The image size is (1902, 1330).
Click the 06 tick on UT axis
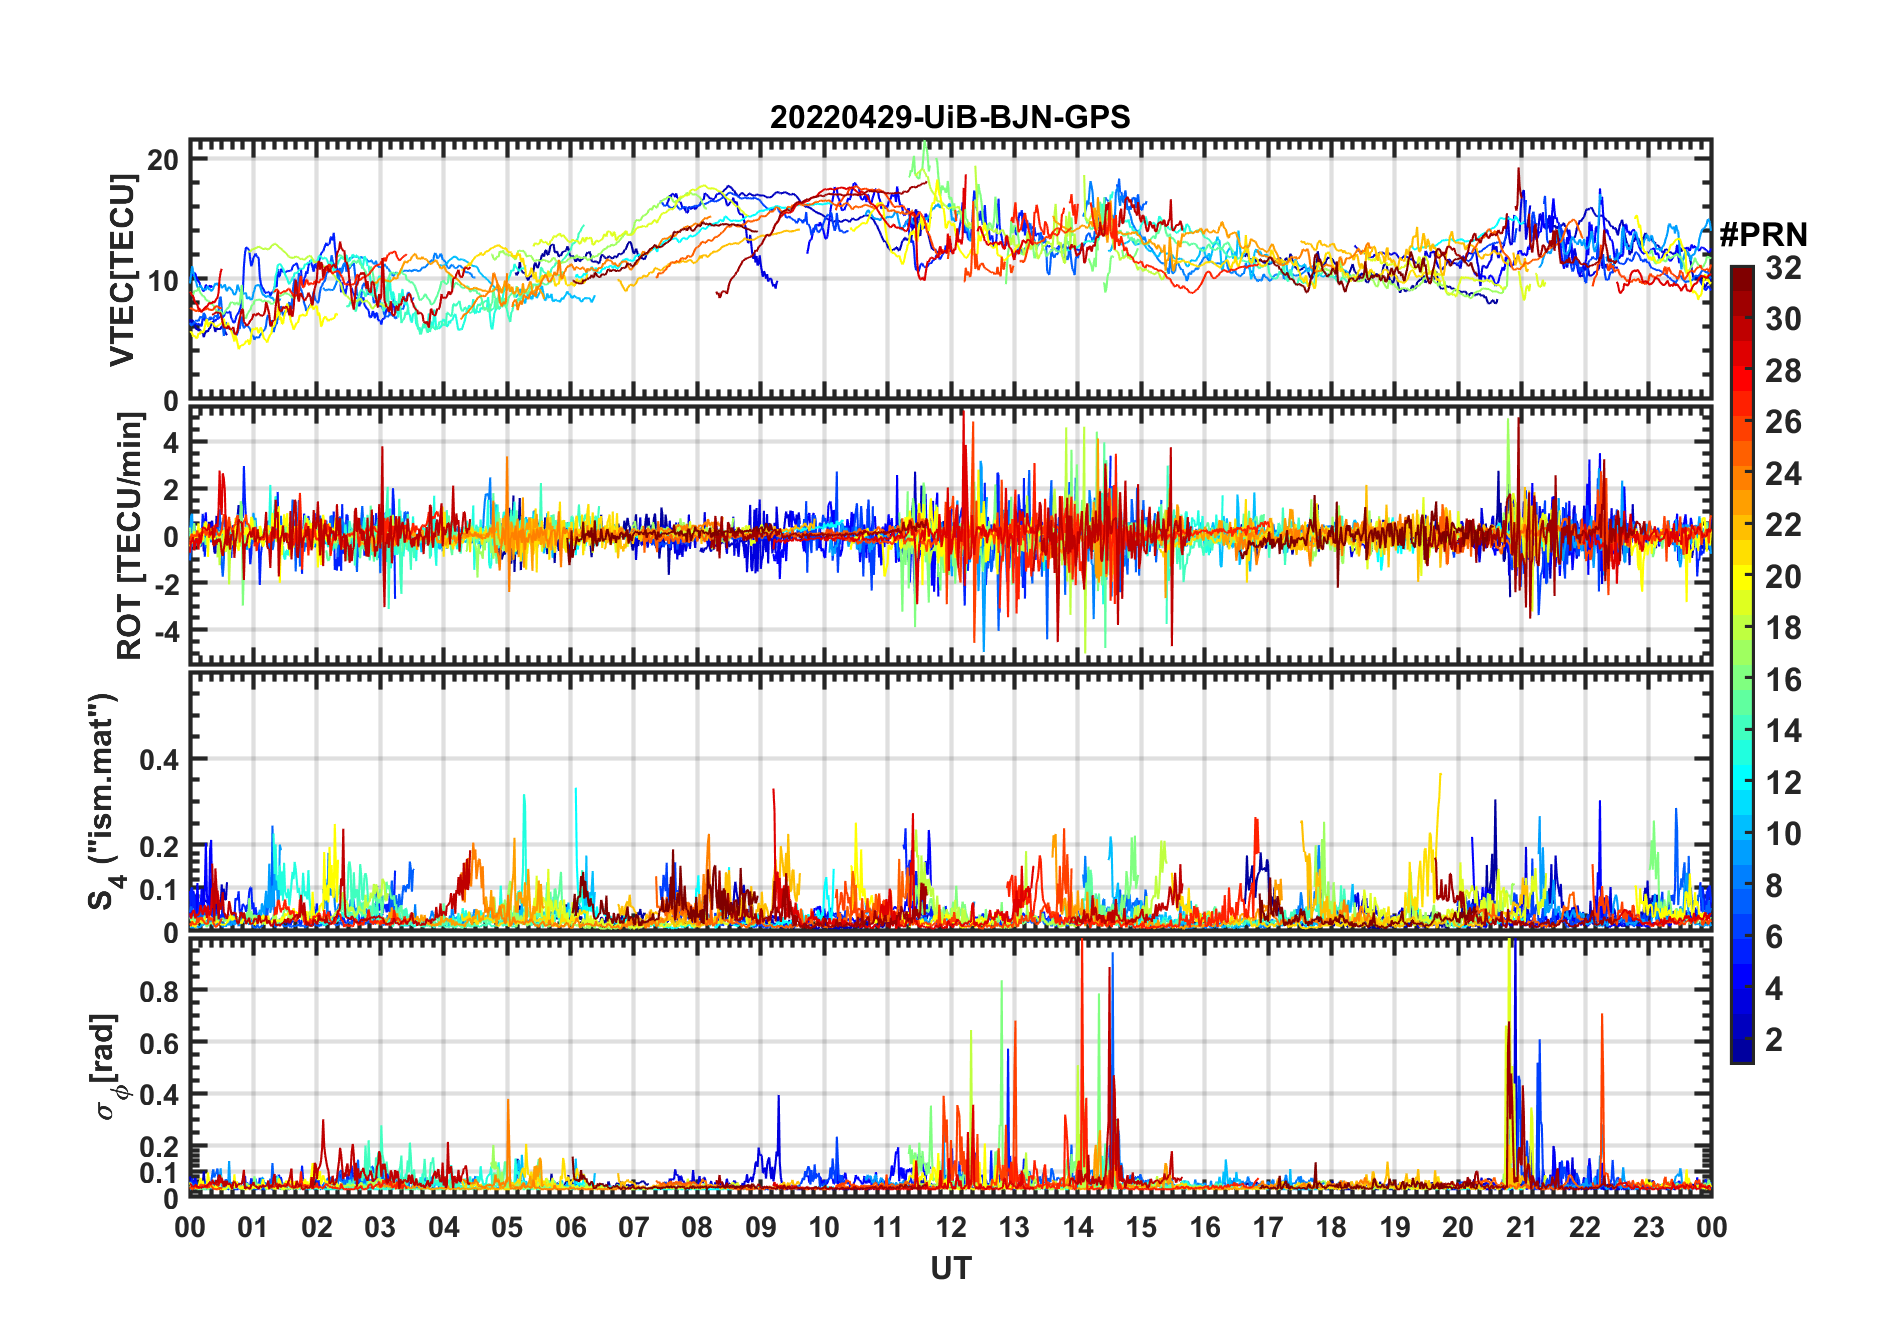pos(570,1227)
